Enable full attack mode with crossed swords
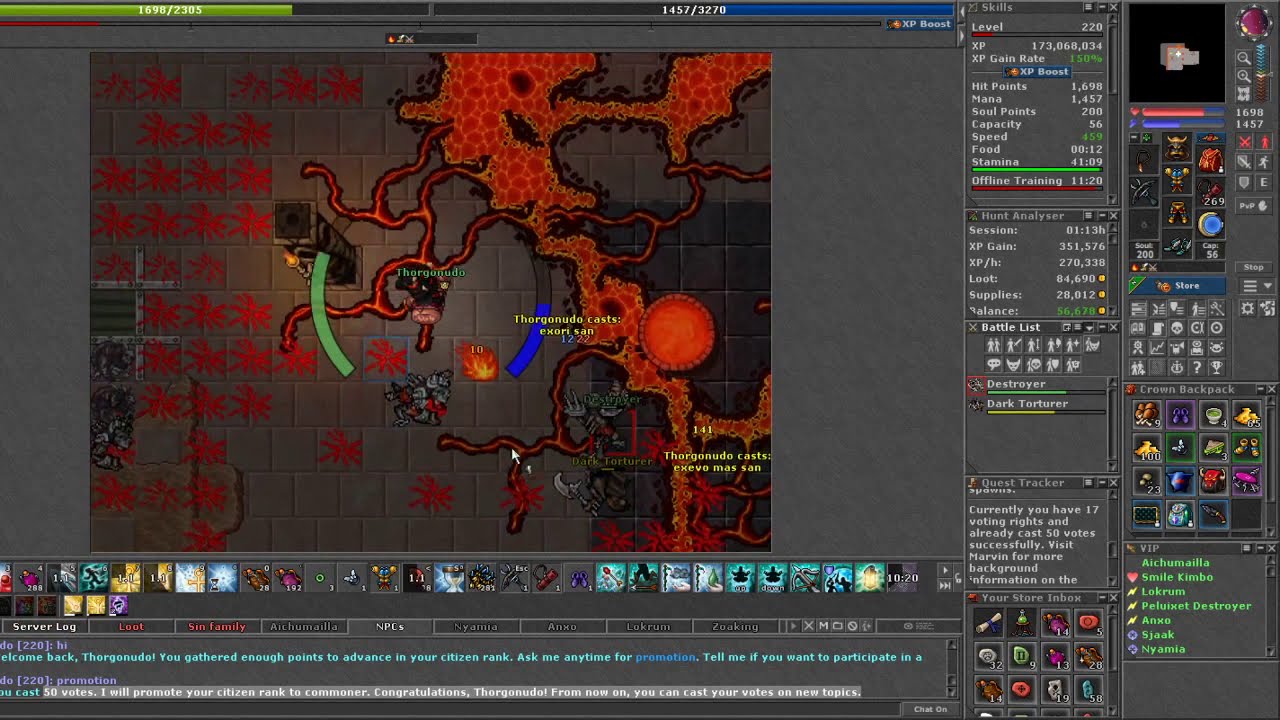Image resolution: width=1280 pixels, height=720 pixels. [x=1246, y=142]
